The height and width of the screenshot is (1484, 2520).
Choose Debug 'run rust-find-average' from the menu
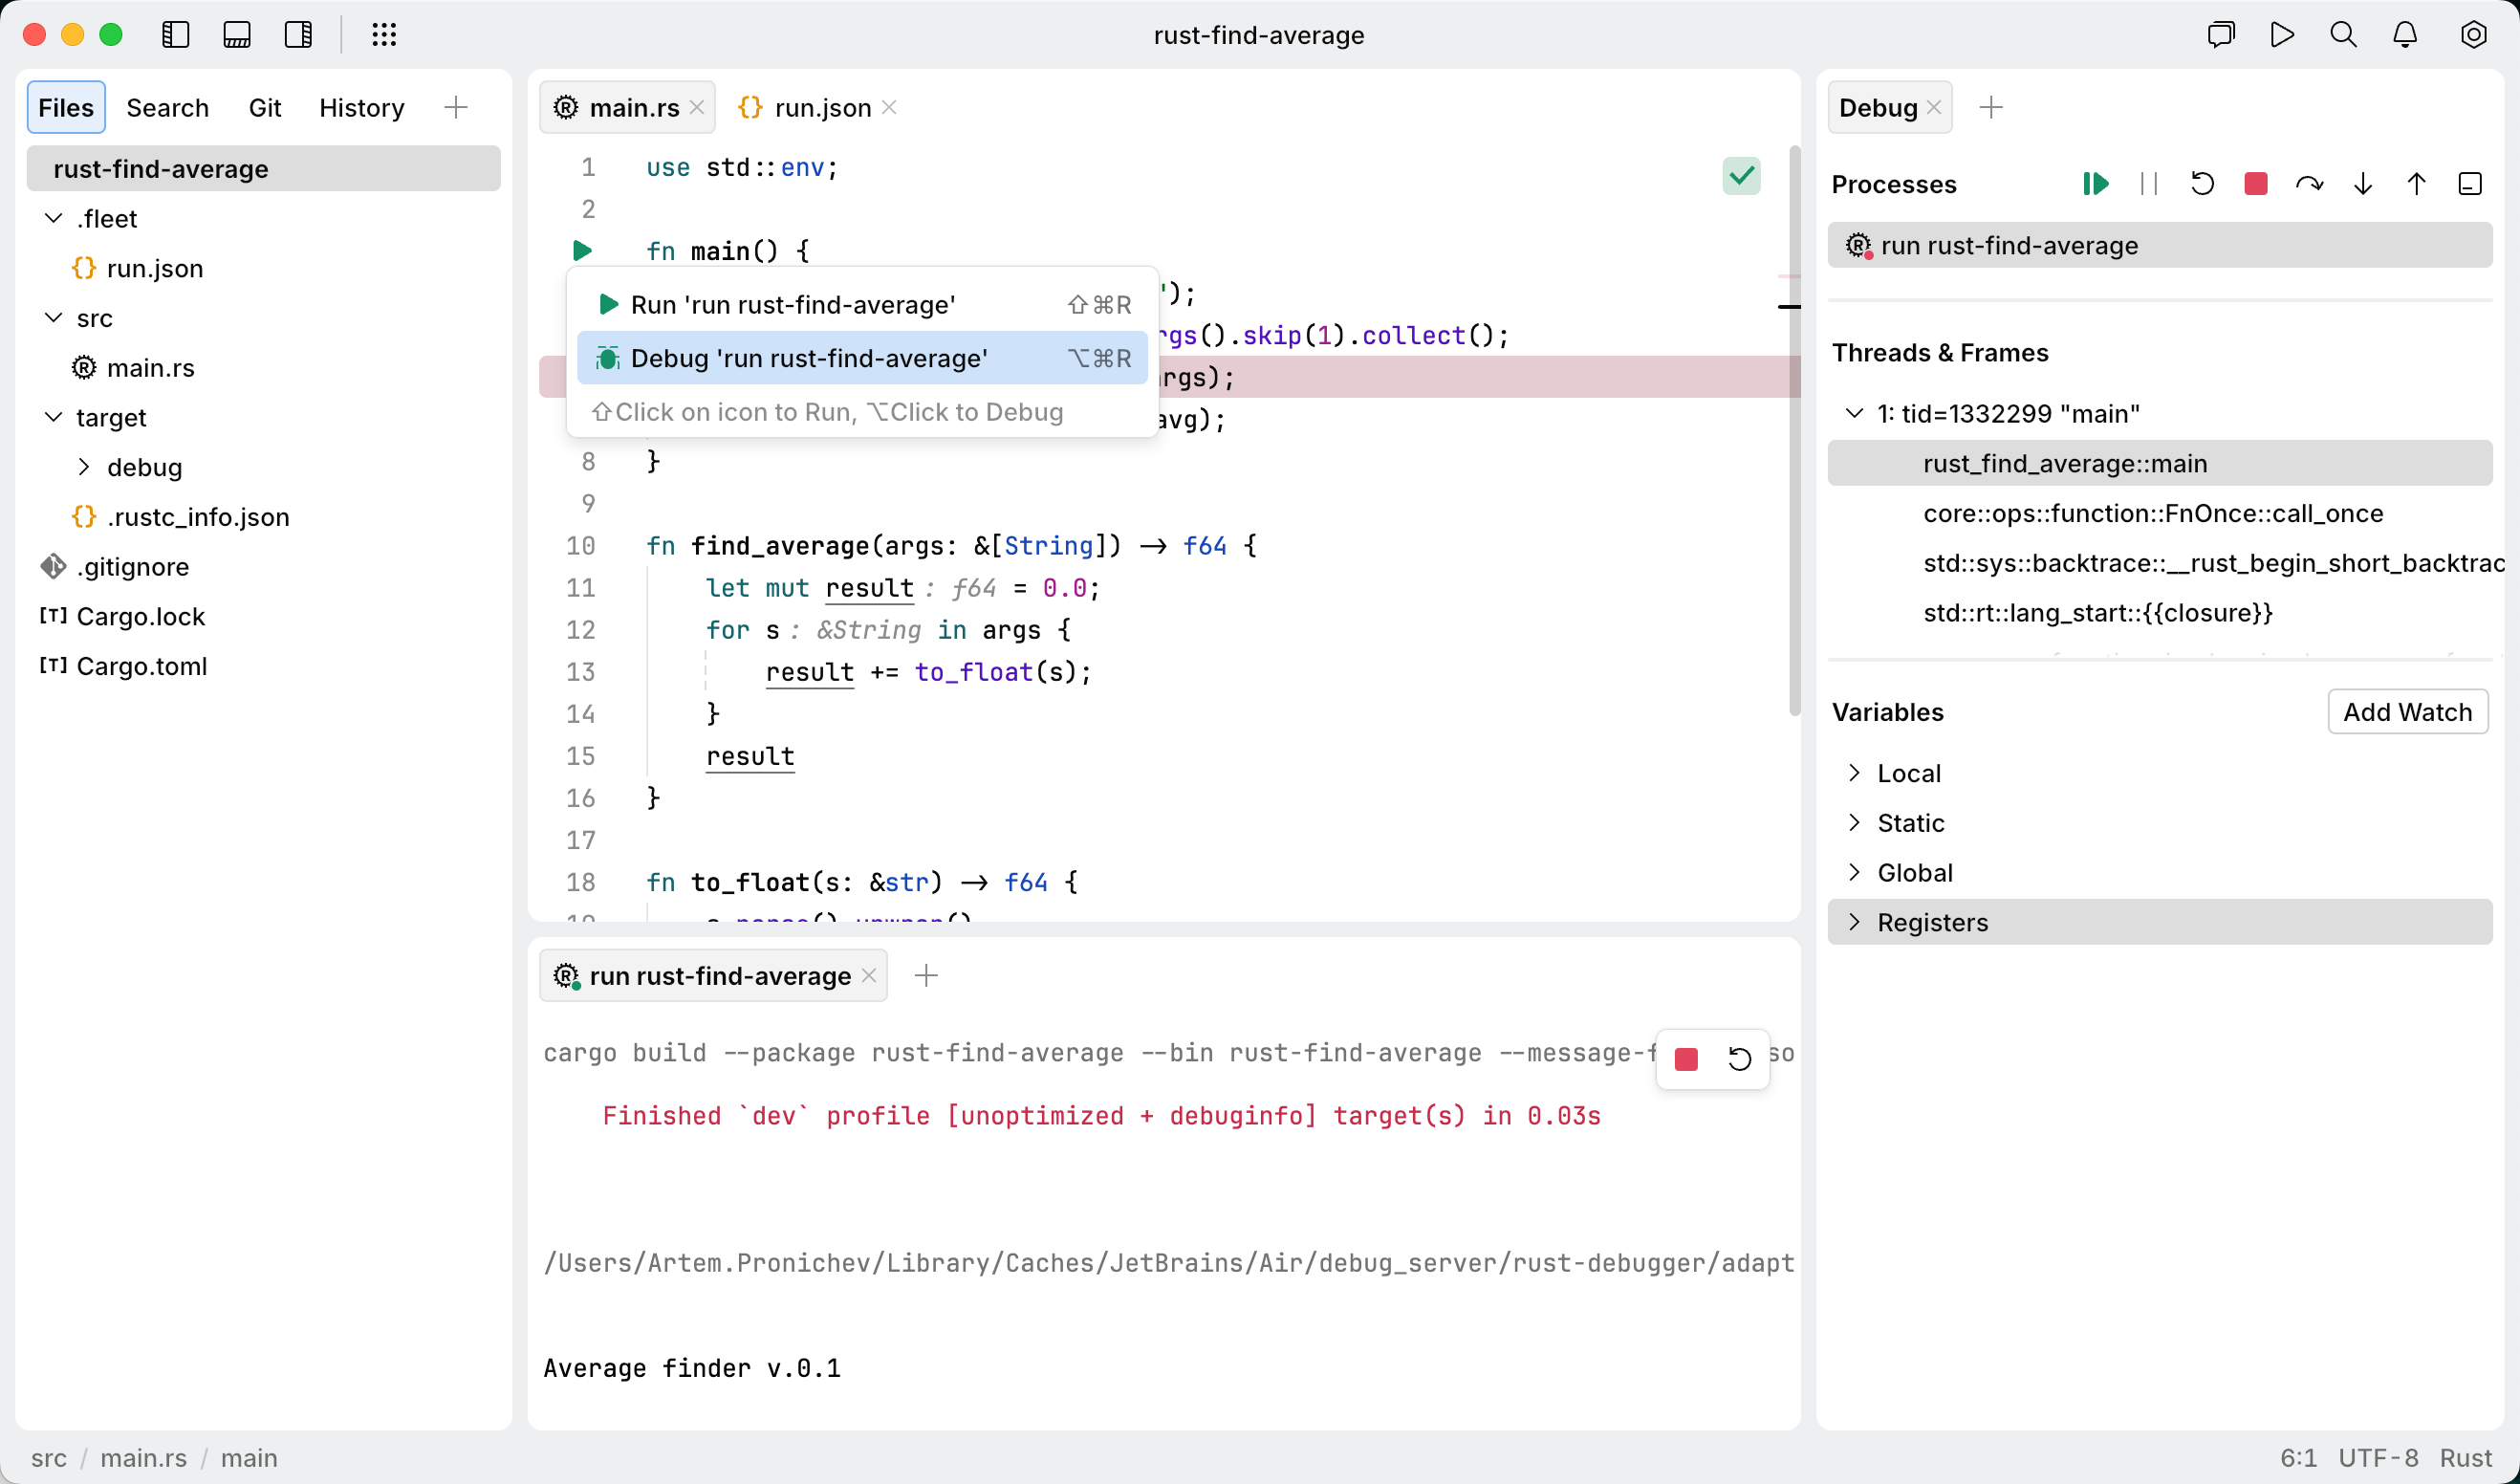coord(810,358)
